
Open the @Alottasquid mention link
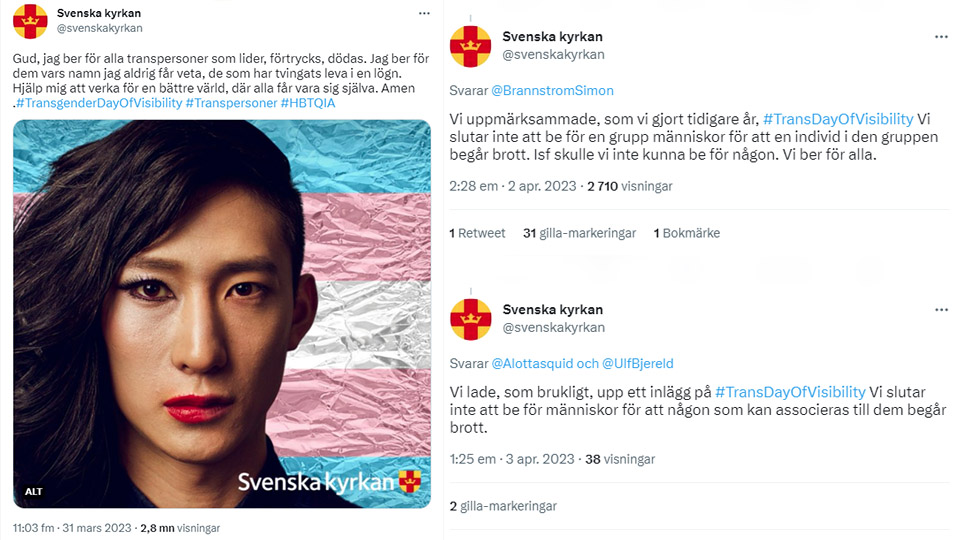pyautogui.click(x=532, y=364)
